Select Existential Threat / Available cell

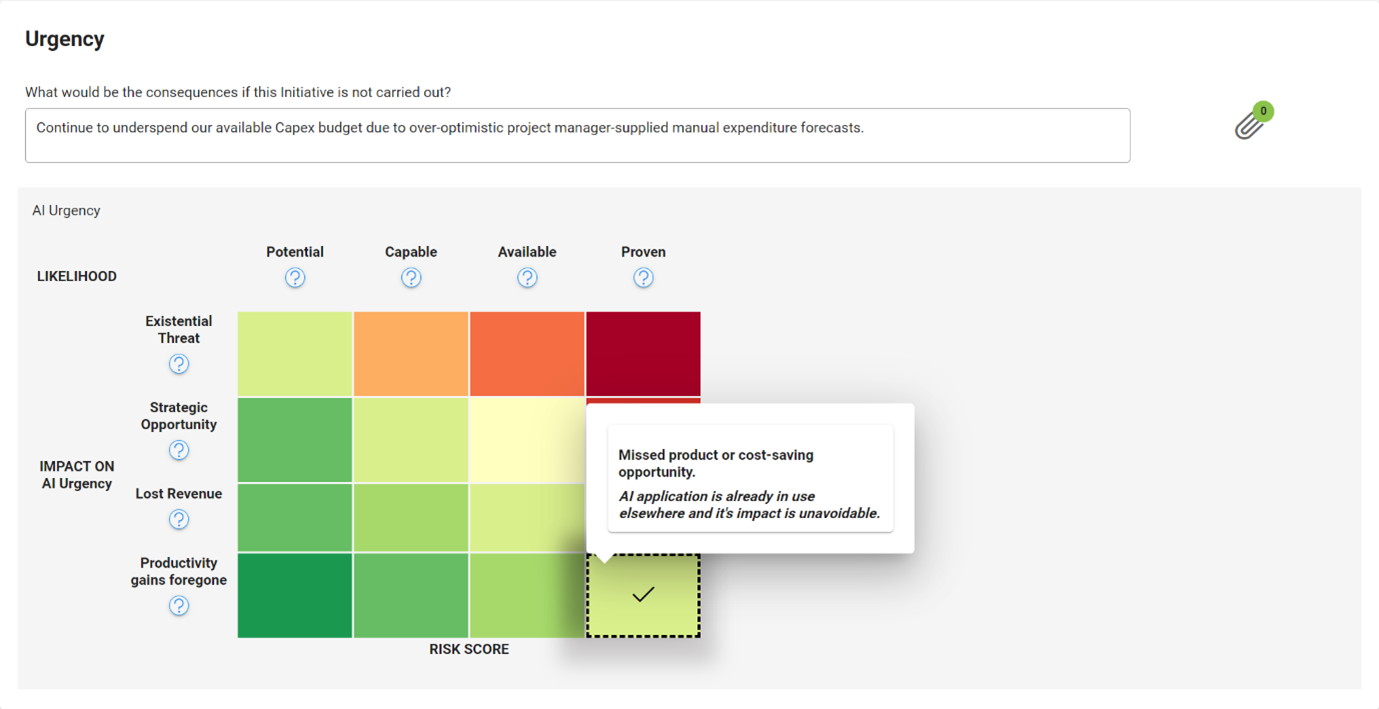[x=527, y=354]
